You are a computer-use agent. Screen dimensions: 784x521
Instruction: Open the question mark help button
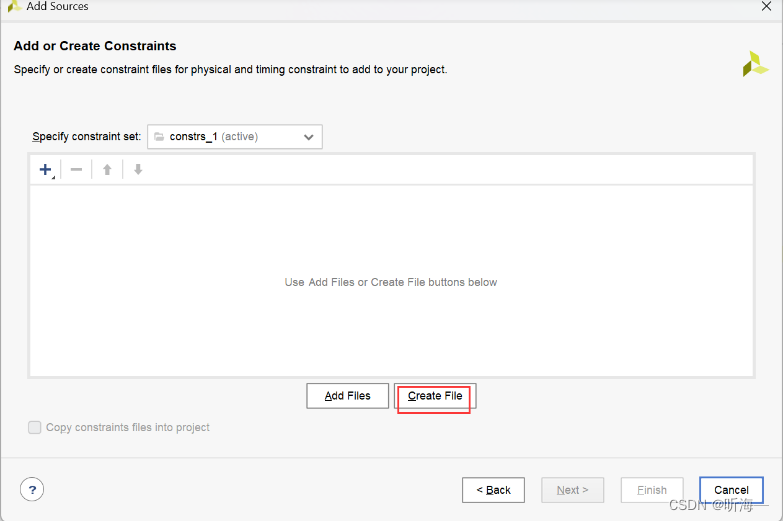point(32,490)
